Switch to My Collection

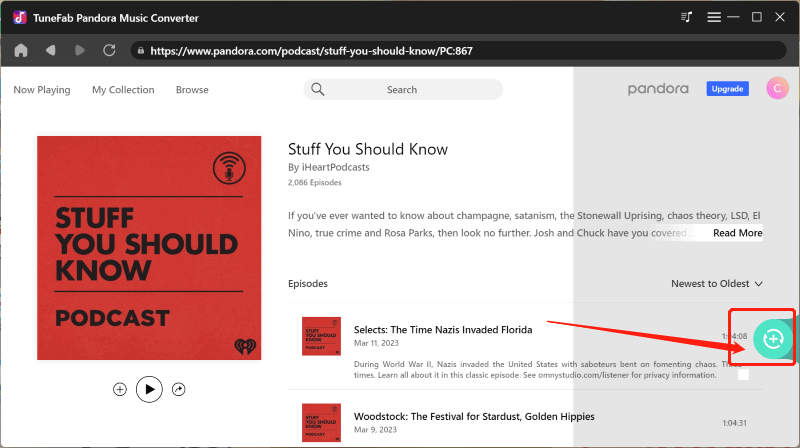coord(123,90)
